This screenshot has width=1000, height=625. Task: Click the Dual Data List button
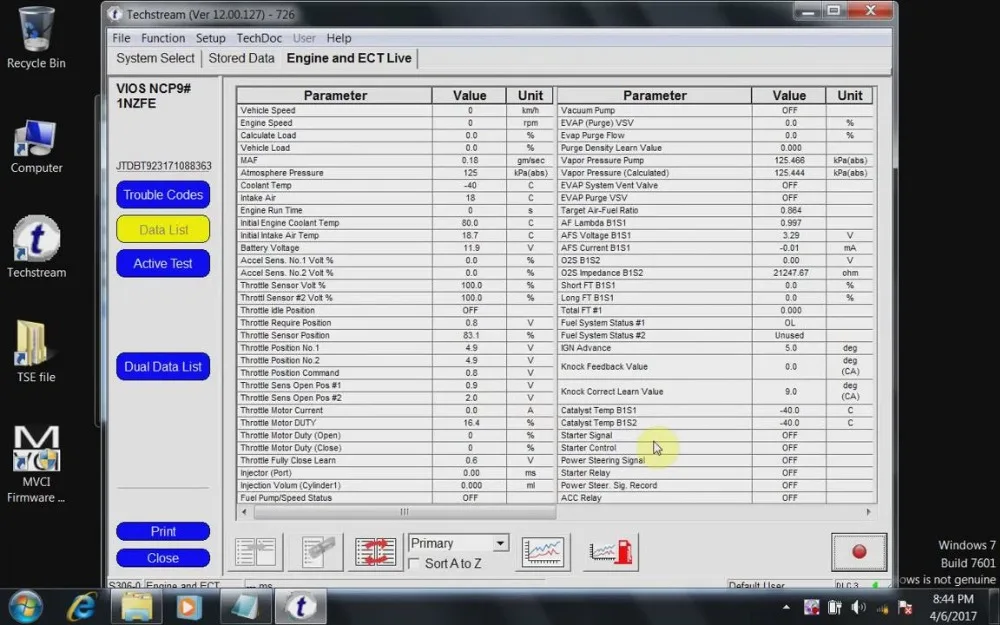pyautogui.click(x=163, y=367)
